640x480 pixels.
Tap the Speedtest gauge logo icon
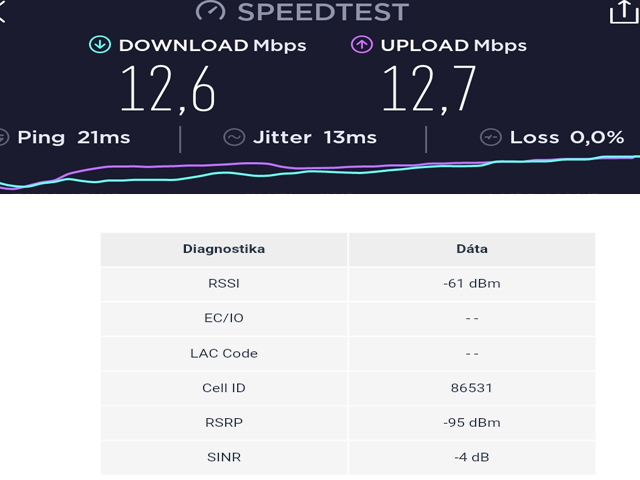click(x=210, y=11)
